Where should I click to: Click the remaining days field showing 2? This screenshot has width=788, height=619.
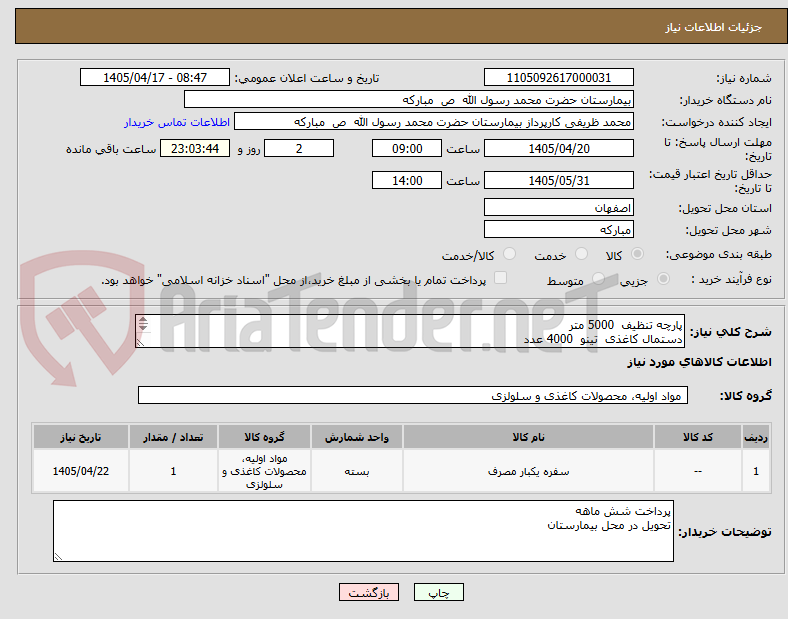pos(299,149)
